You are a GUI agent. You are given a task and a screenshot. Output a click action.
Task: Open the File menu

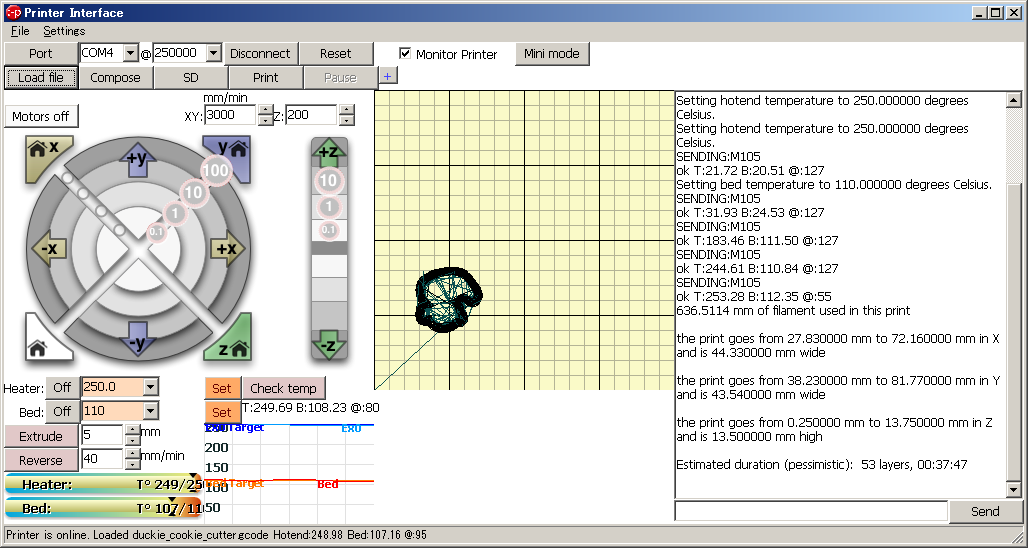pos(20,31)
